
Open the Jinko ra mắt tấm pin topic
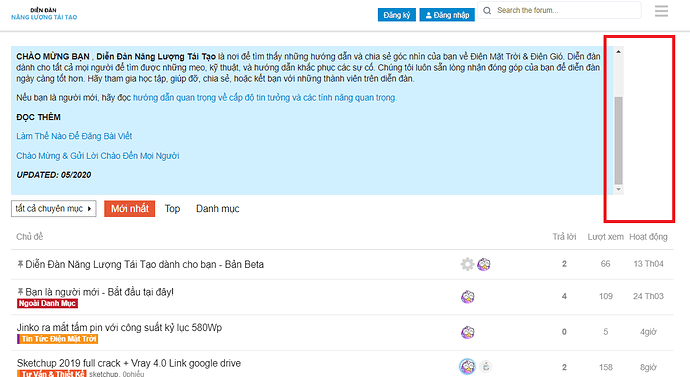point(119,327)
